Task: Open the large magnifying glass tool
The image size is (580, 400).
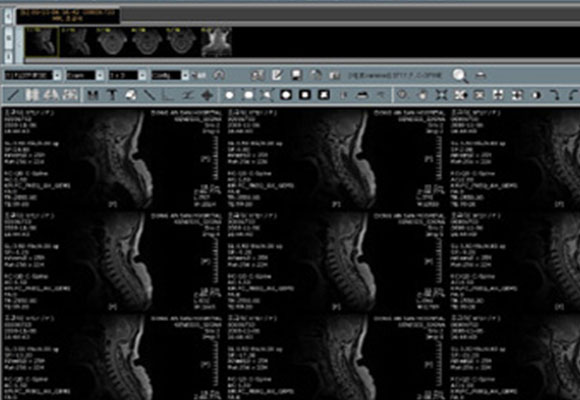Action: (460, 75)
